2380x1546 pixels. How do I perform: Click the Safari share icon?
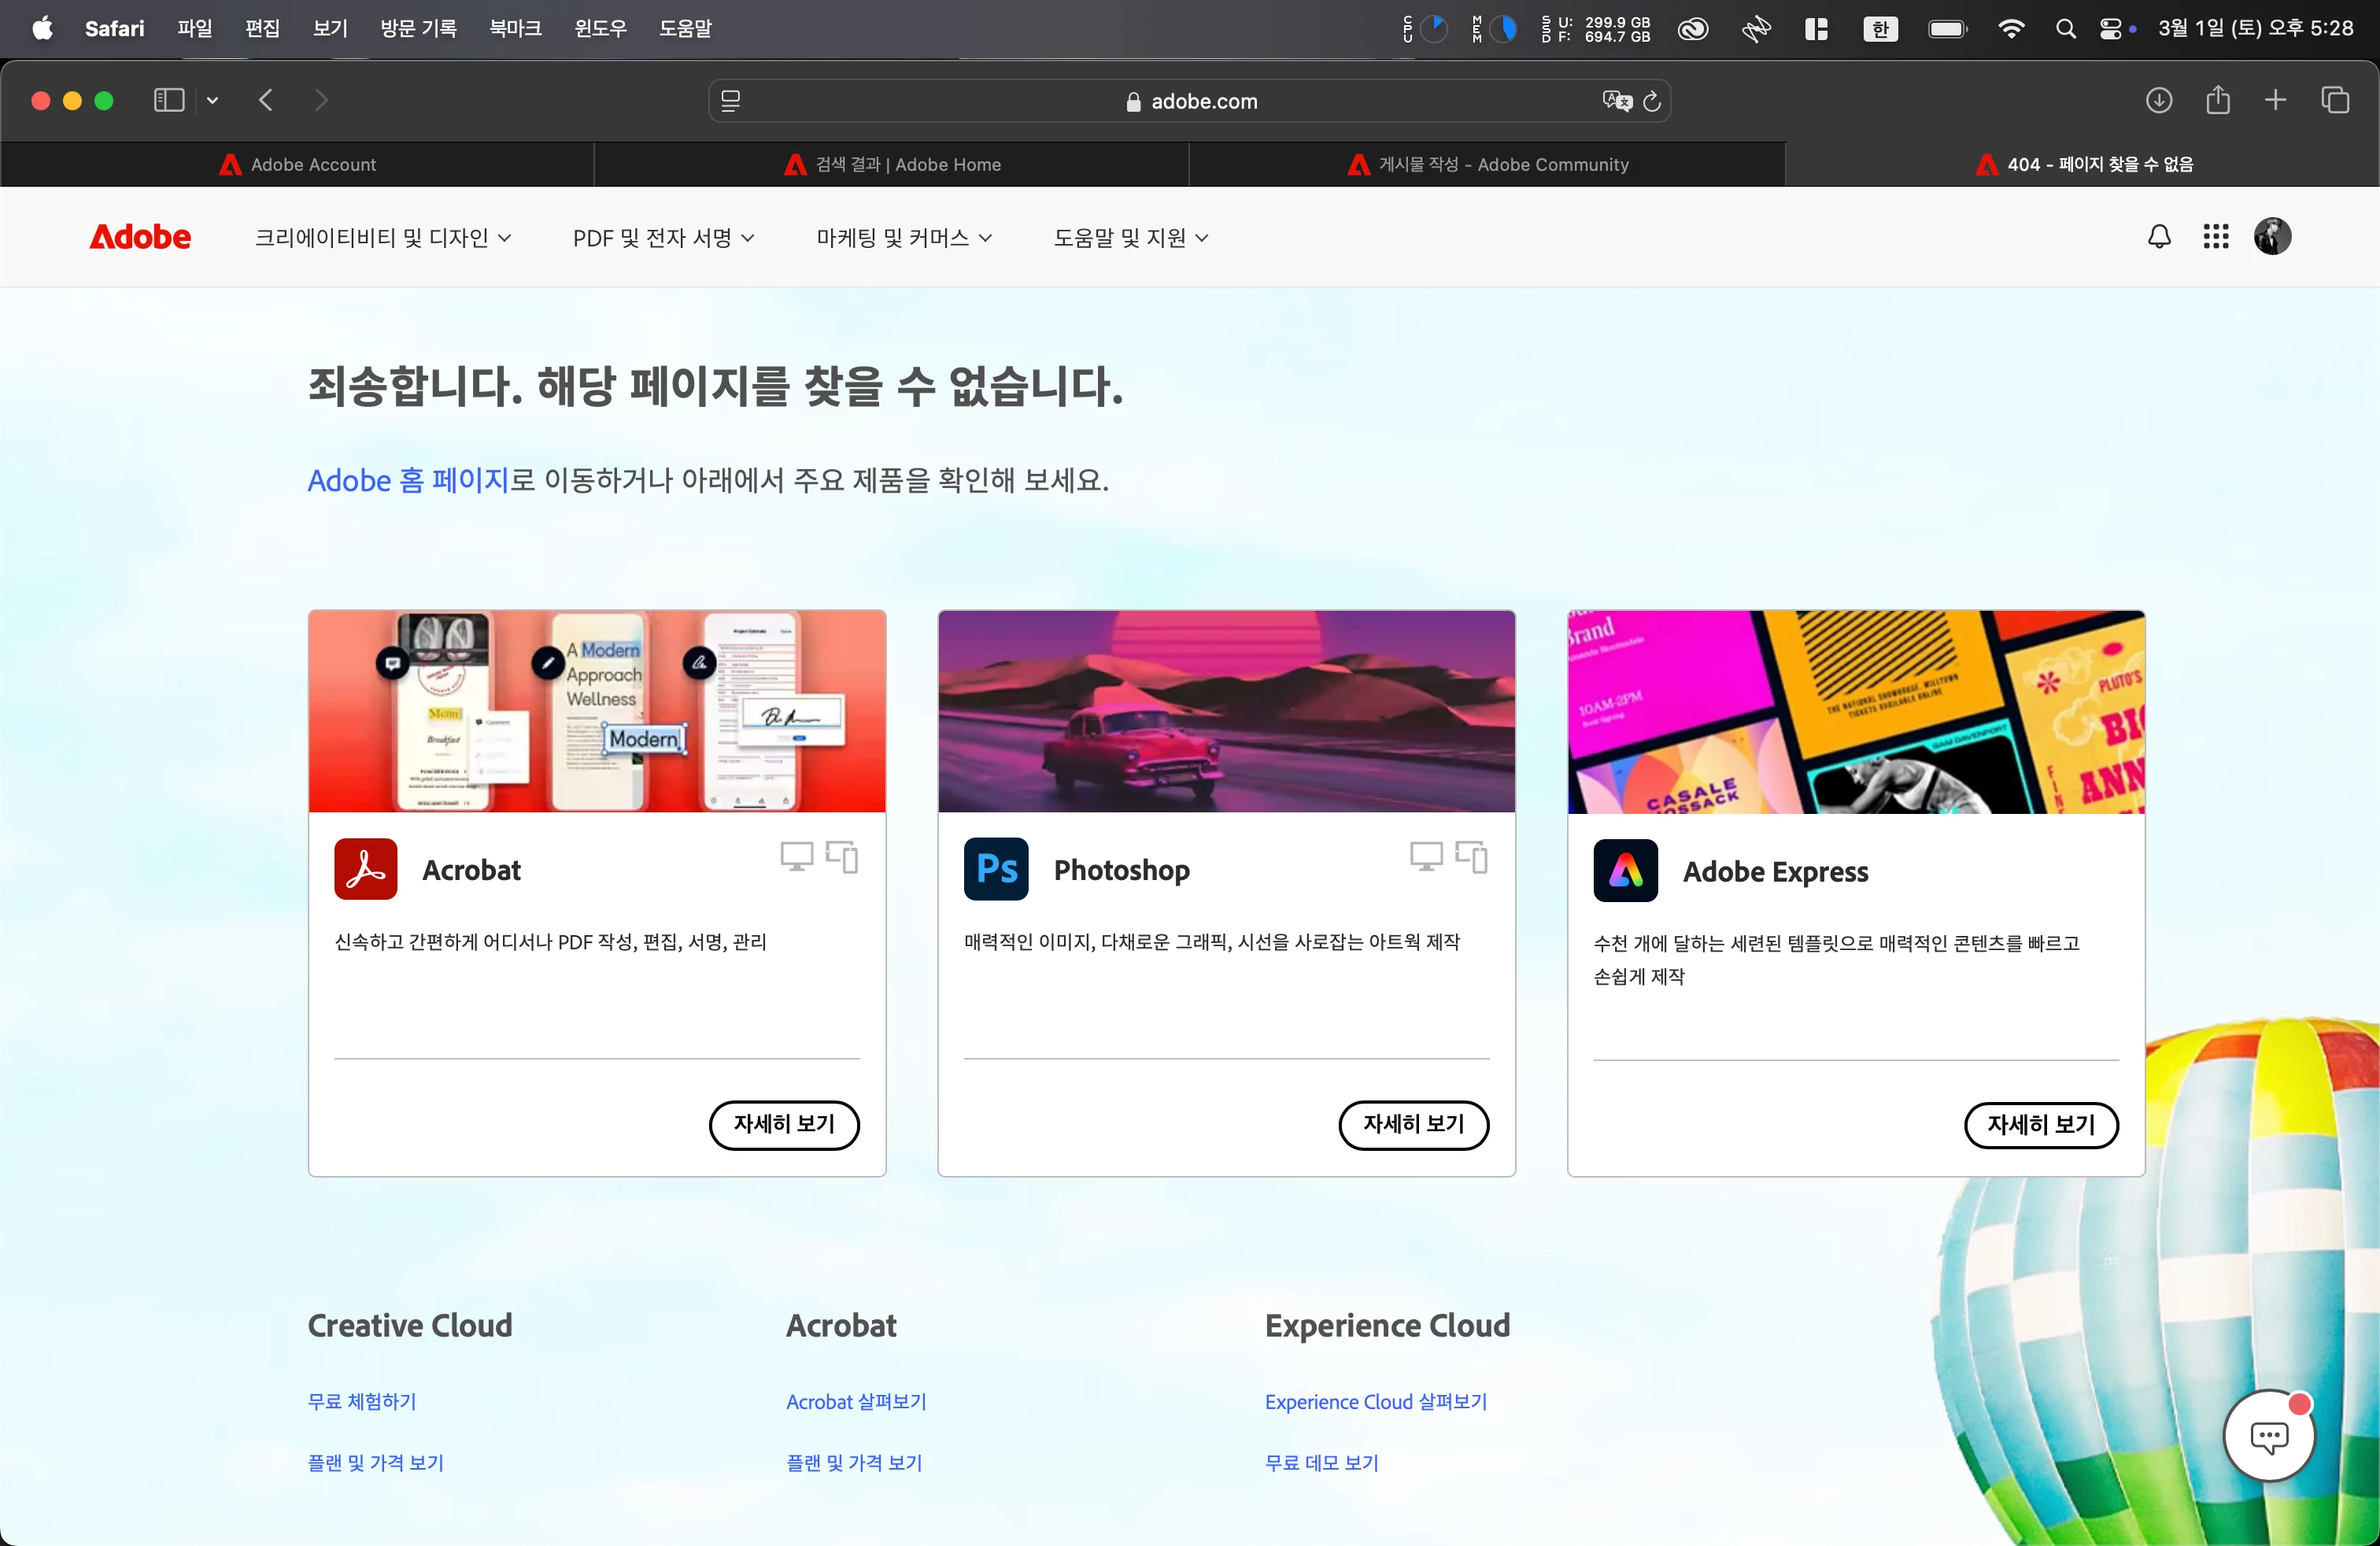(x=2217, y=100)
